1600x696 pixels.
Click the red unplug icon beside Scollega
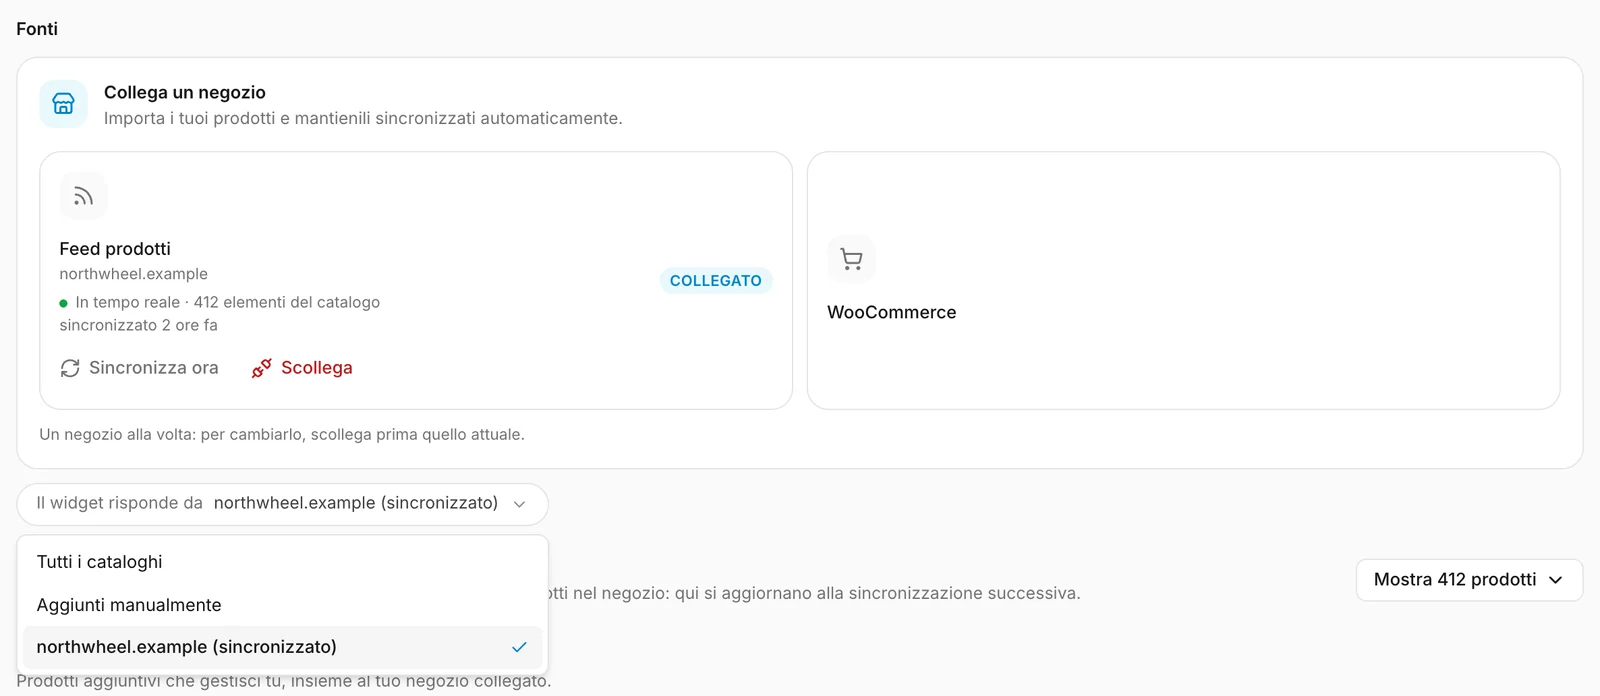tap(261, 368)
